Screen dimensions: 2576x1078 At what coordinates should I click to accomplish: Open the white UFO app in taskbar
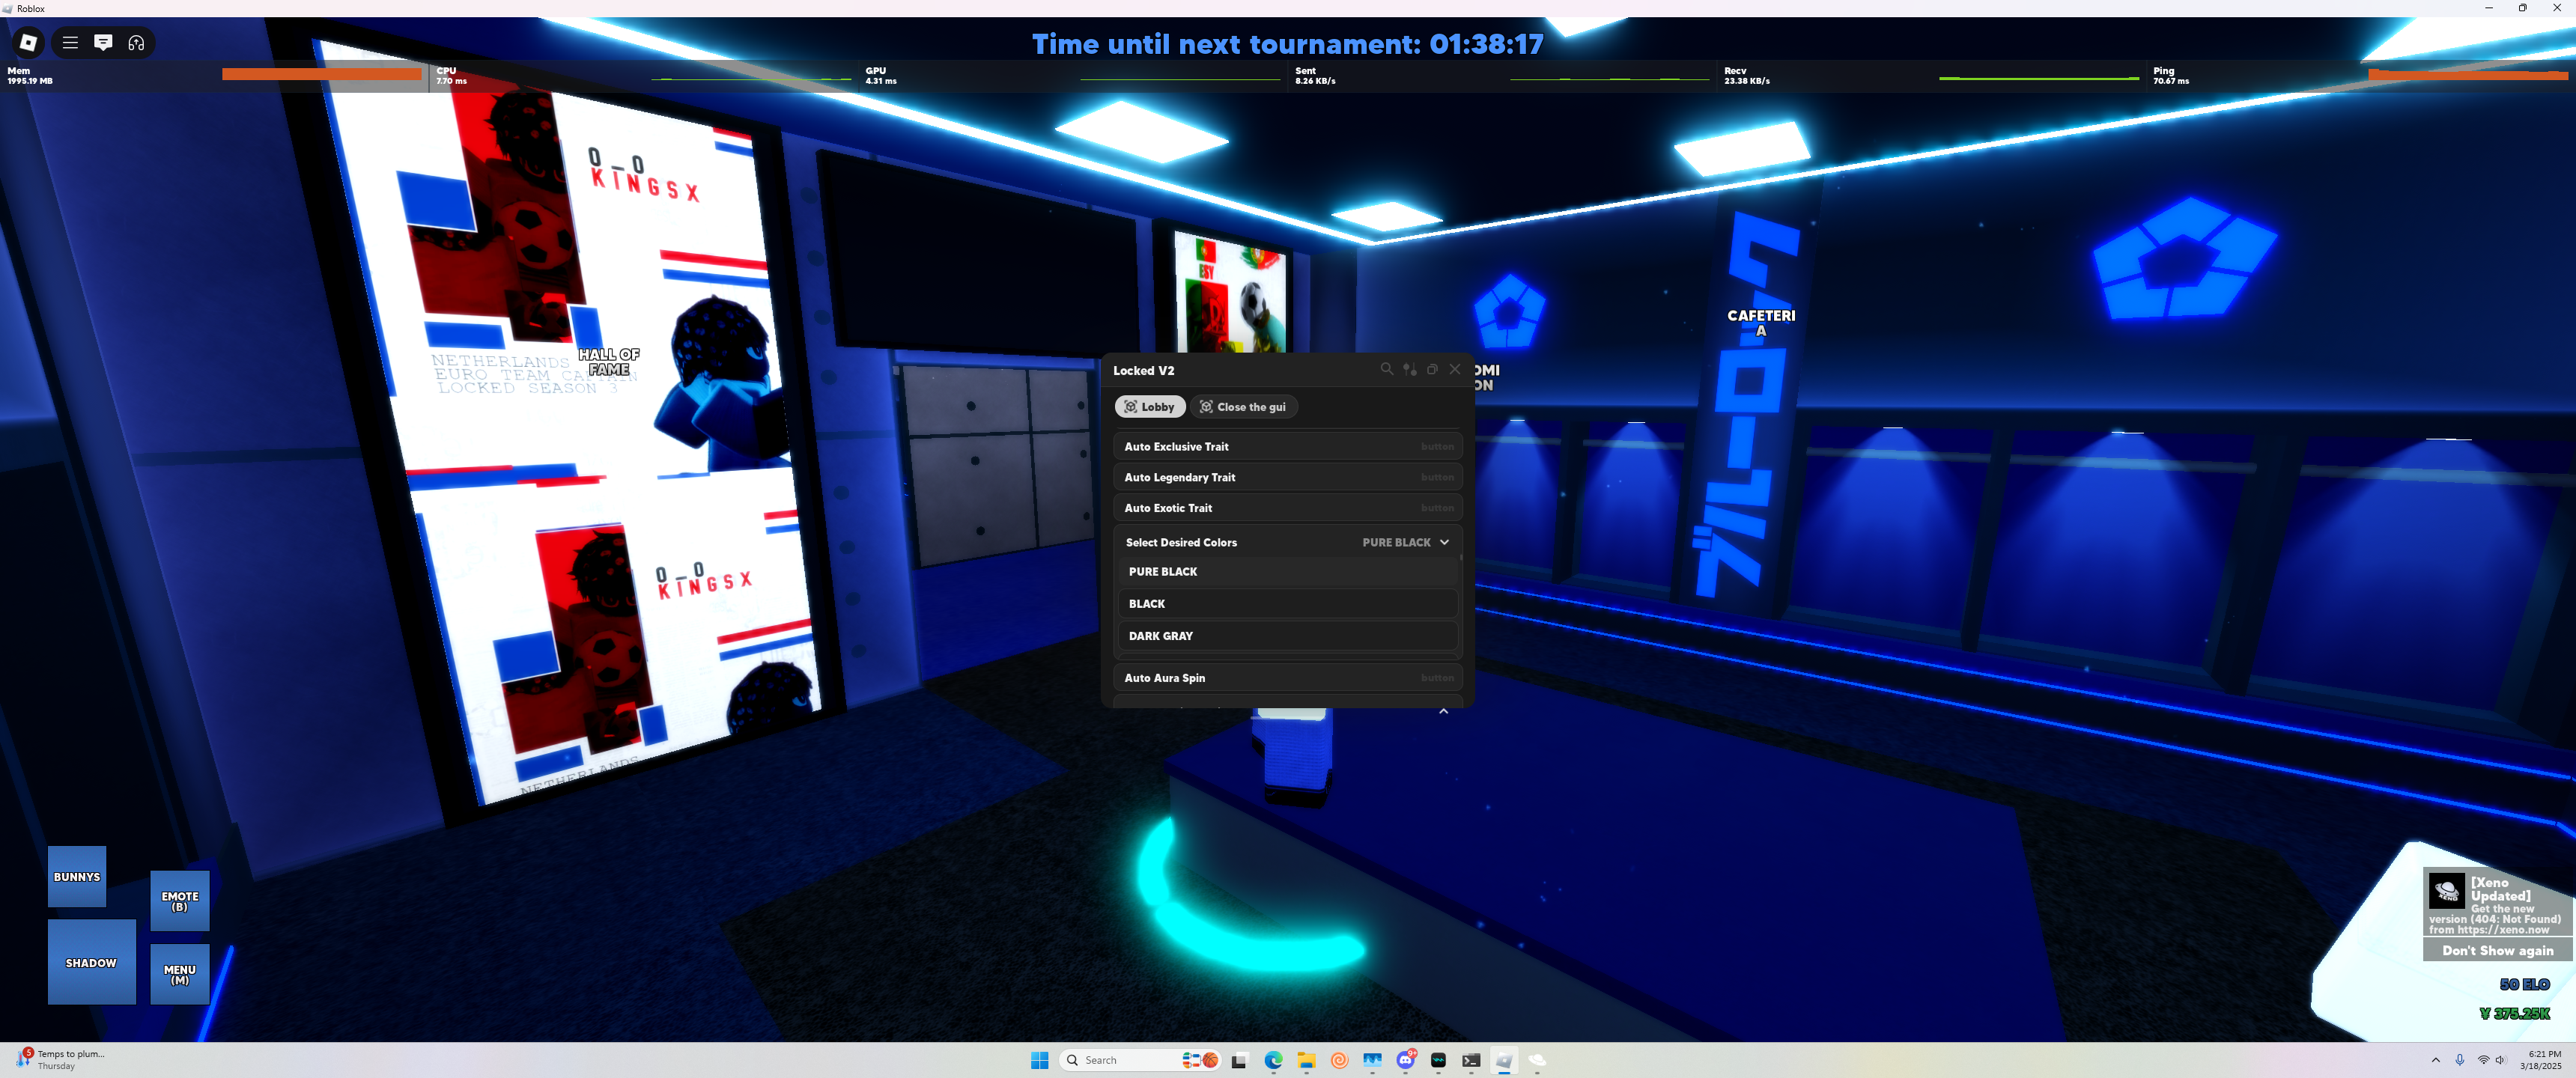click(1537, 1060)
